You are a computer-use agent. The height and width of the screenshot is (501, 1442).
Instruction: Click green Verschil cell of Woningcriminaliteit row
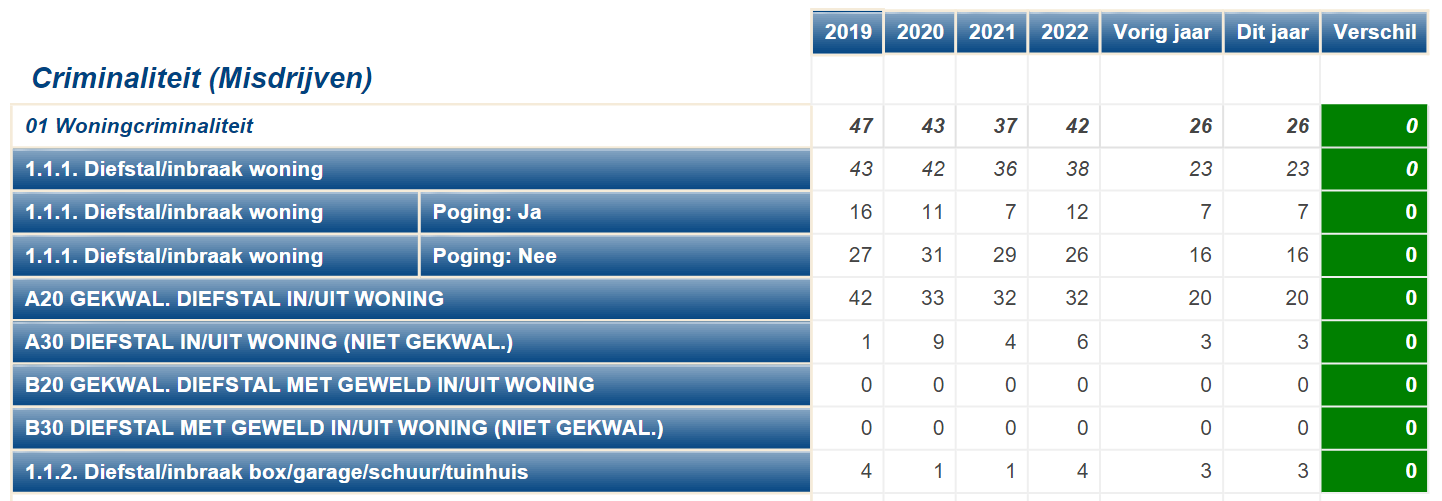1375,126
